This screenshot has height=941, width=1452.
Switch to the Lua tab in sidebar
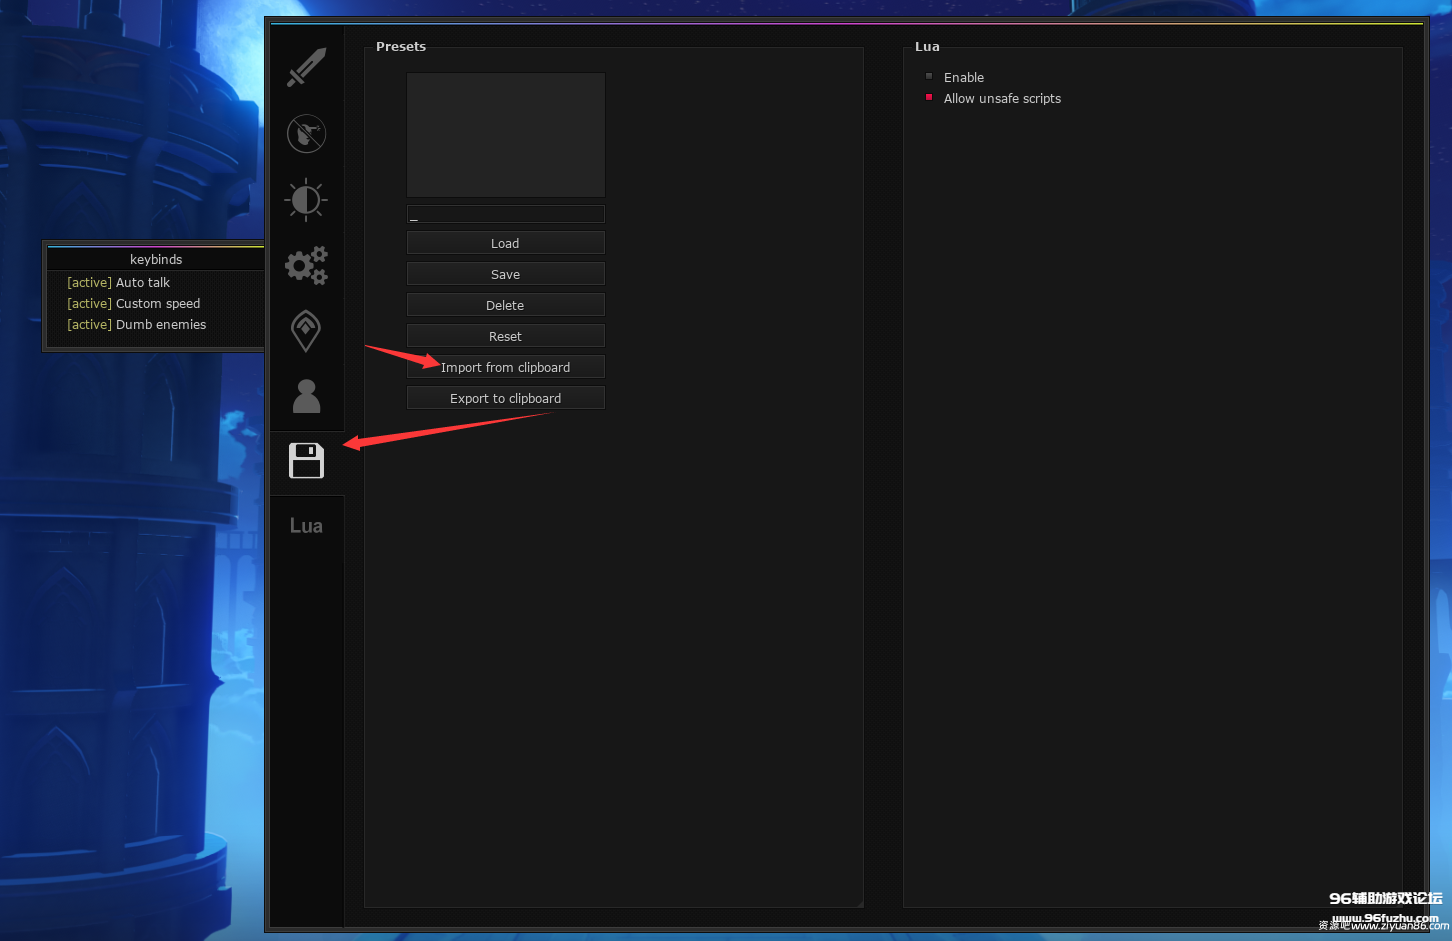tap(306, 526)
